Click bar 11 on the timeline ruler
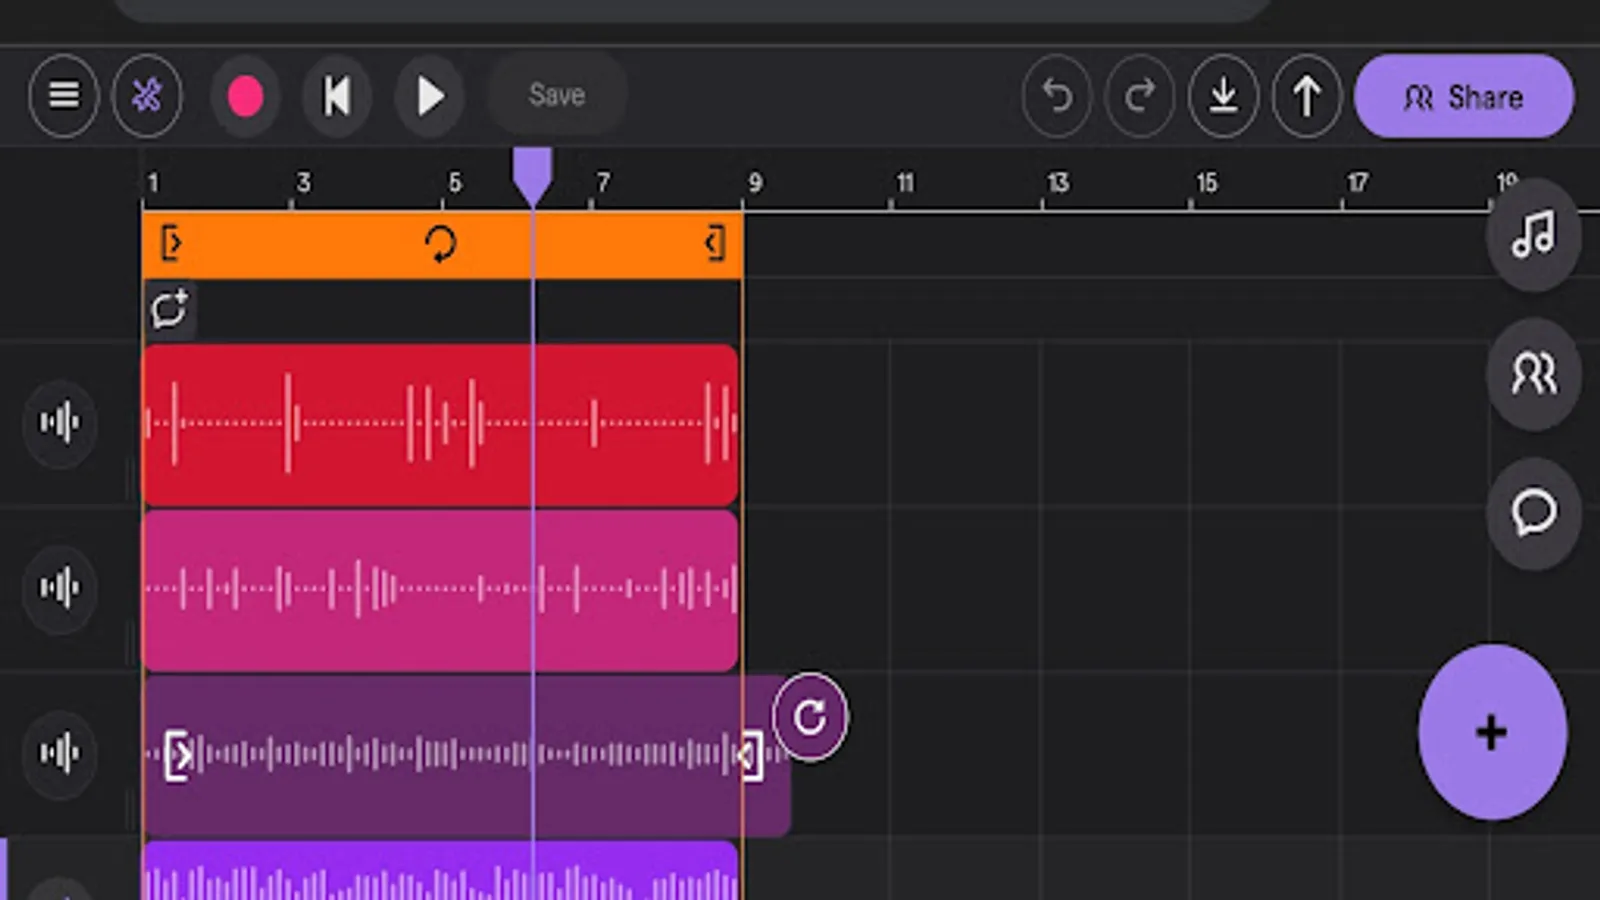Viewport: 1600px width, 900px height. (x=904, y=183)
